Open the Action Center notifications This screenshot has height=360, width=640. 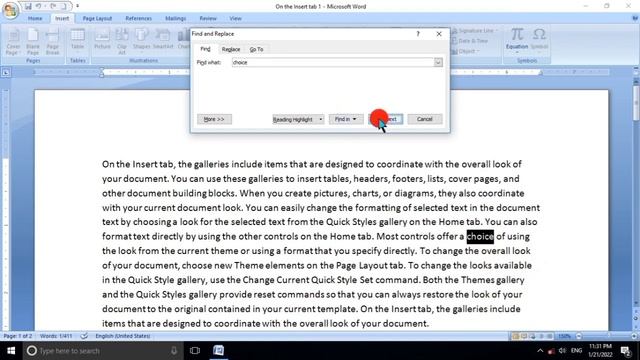point(626,351)
